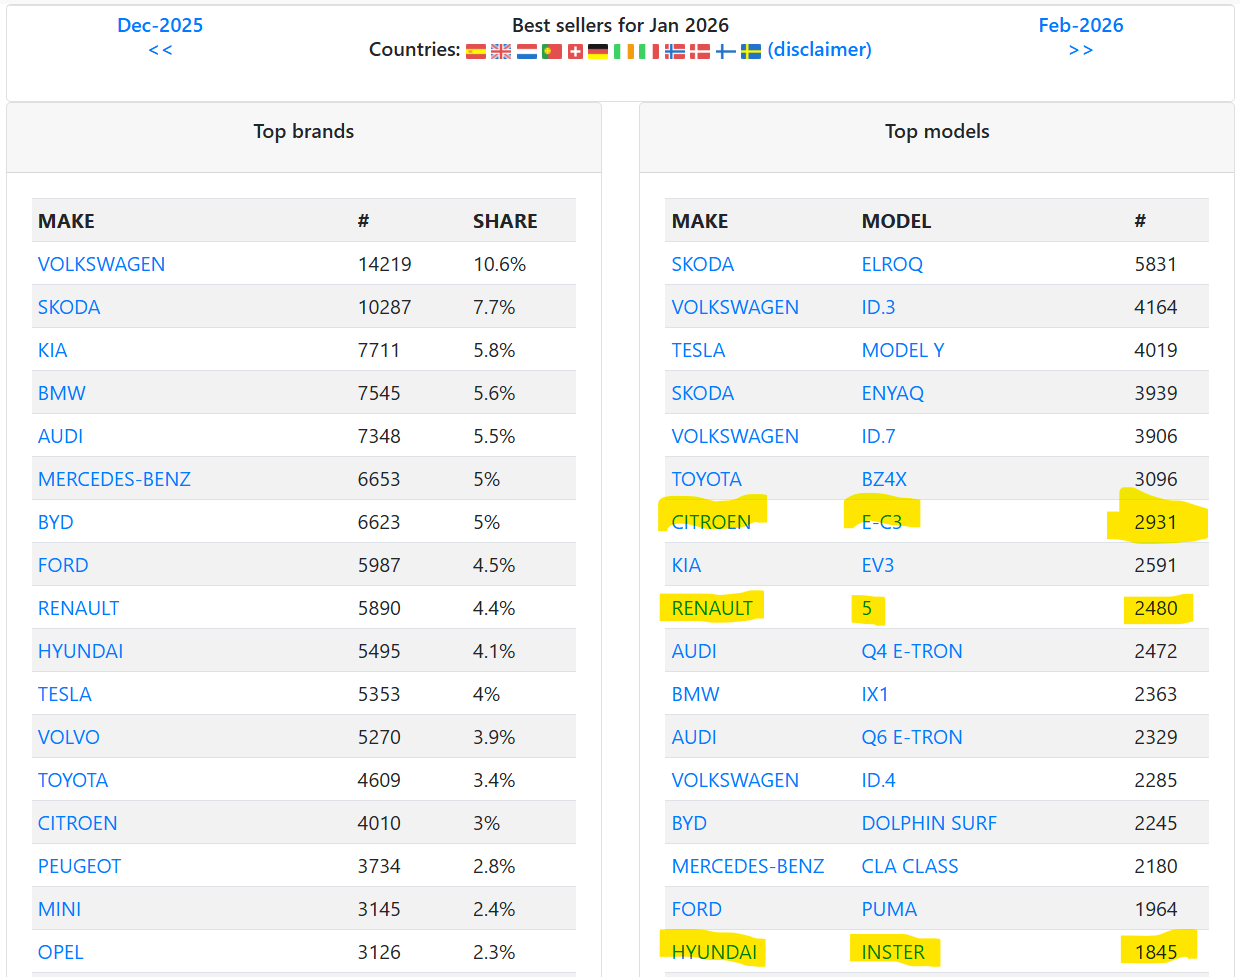Click the Germany flag icon

[x=598, y=51]
